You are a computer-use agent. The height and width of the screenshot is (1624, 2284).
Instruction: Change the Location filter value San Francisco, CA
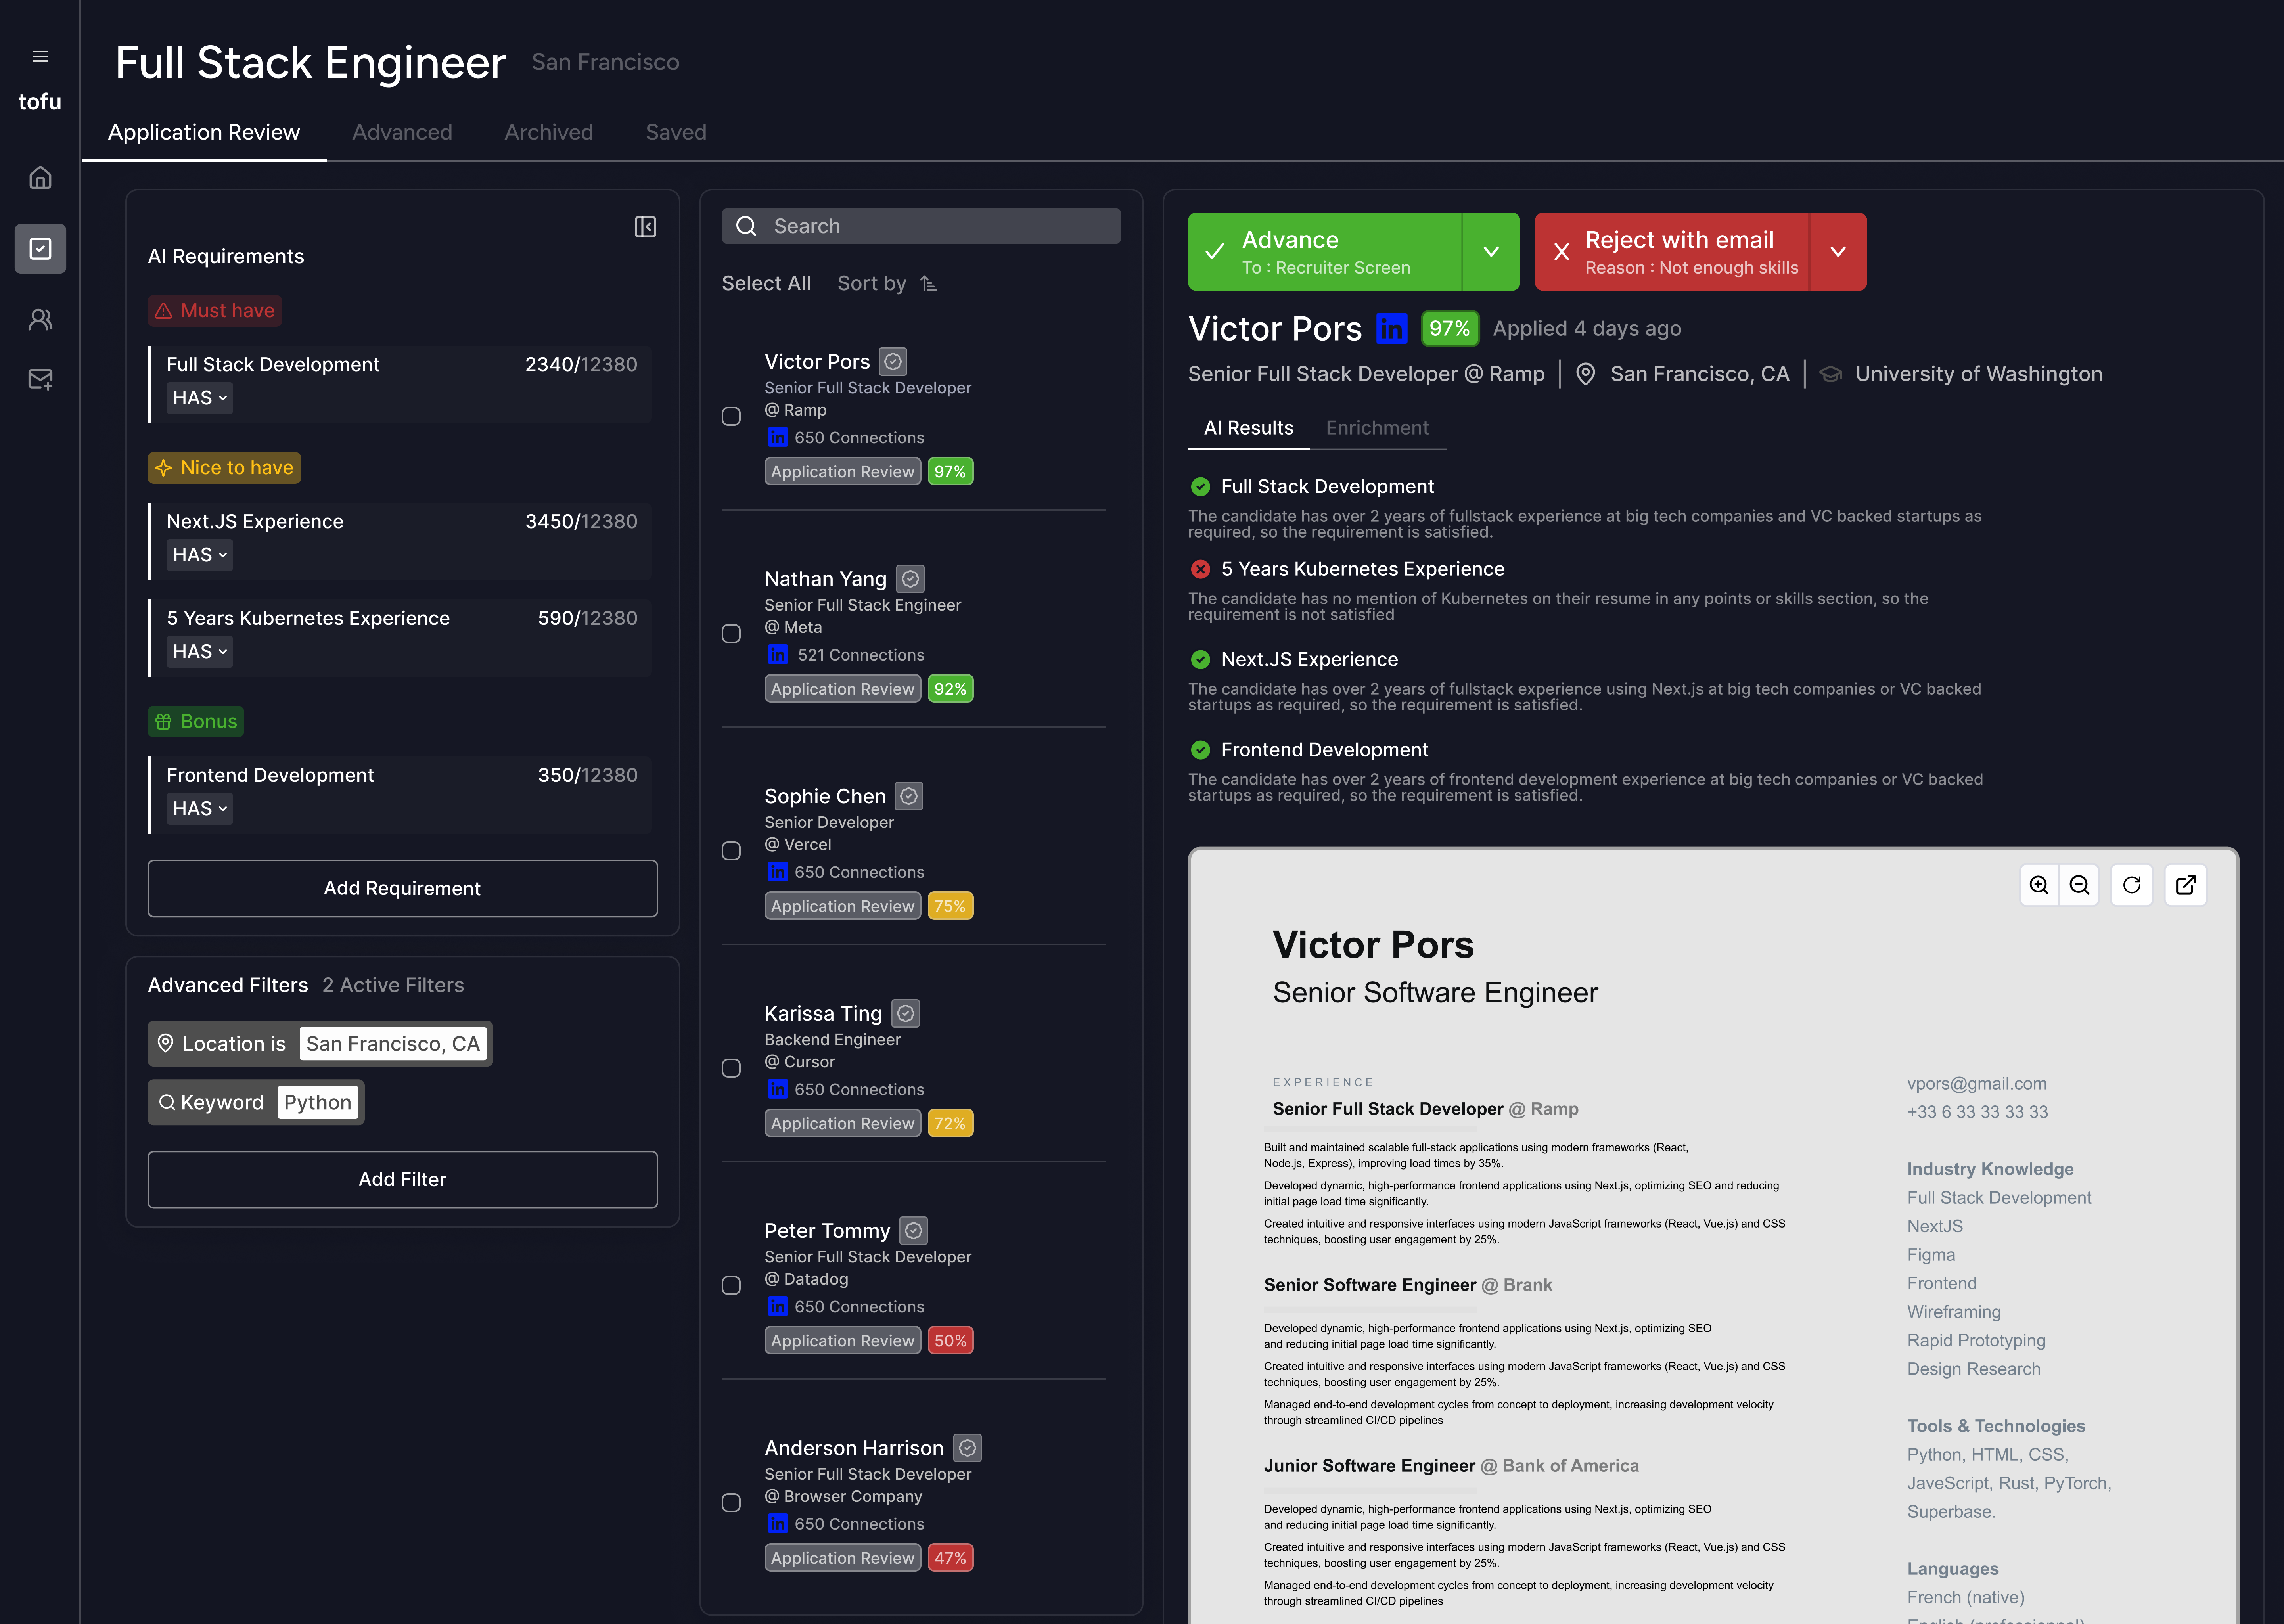393,1044
